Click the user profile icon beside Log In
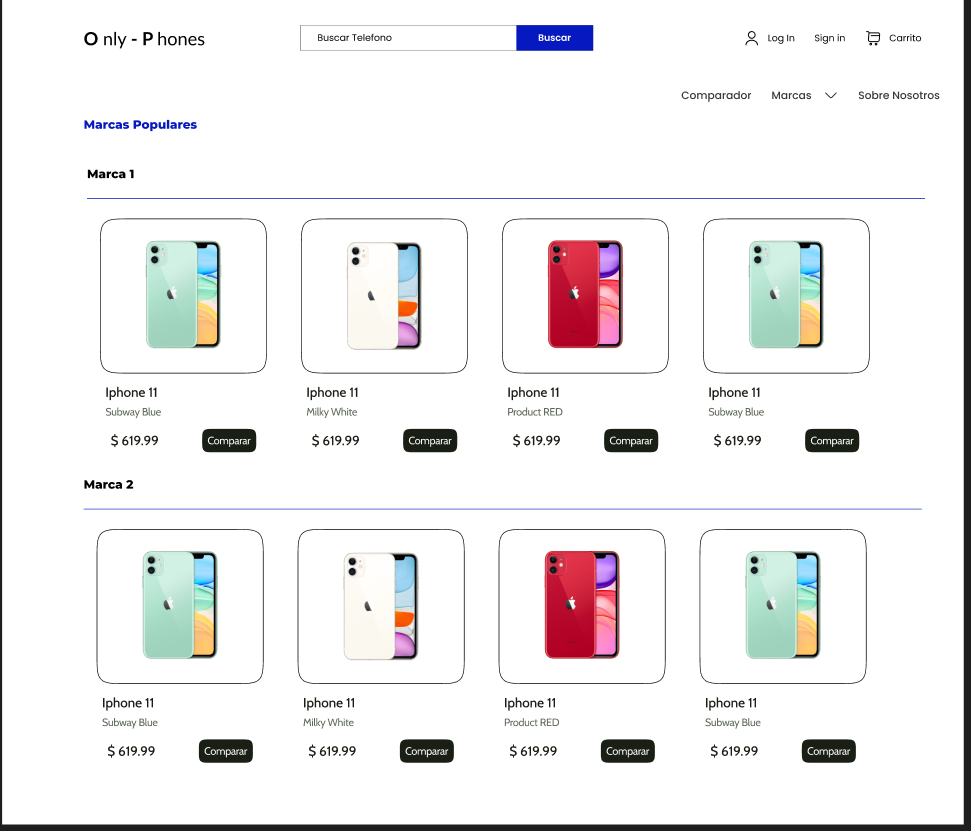The height and width of the screenshot is (831, 971). (x=751, y=37)
